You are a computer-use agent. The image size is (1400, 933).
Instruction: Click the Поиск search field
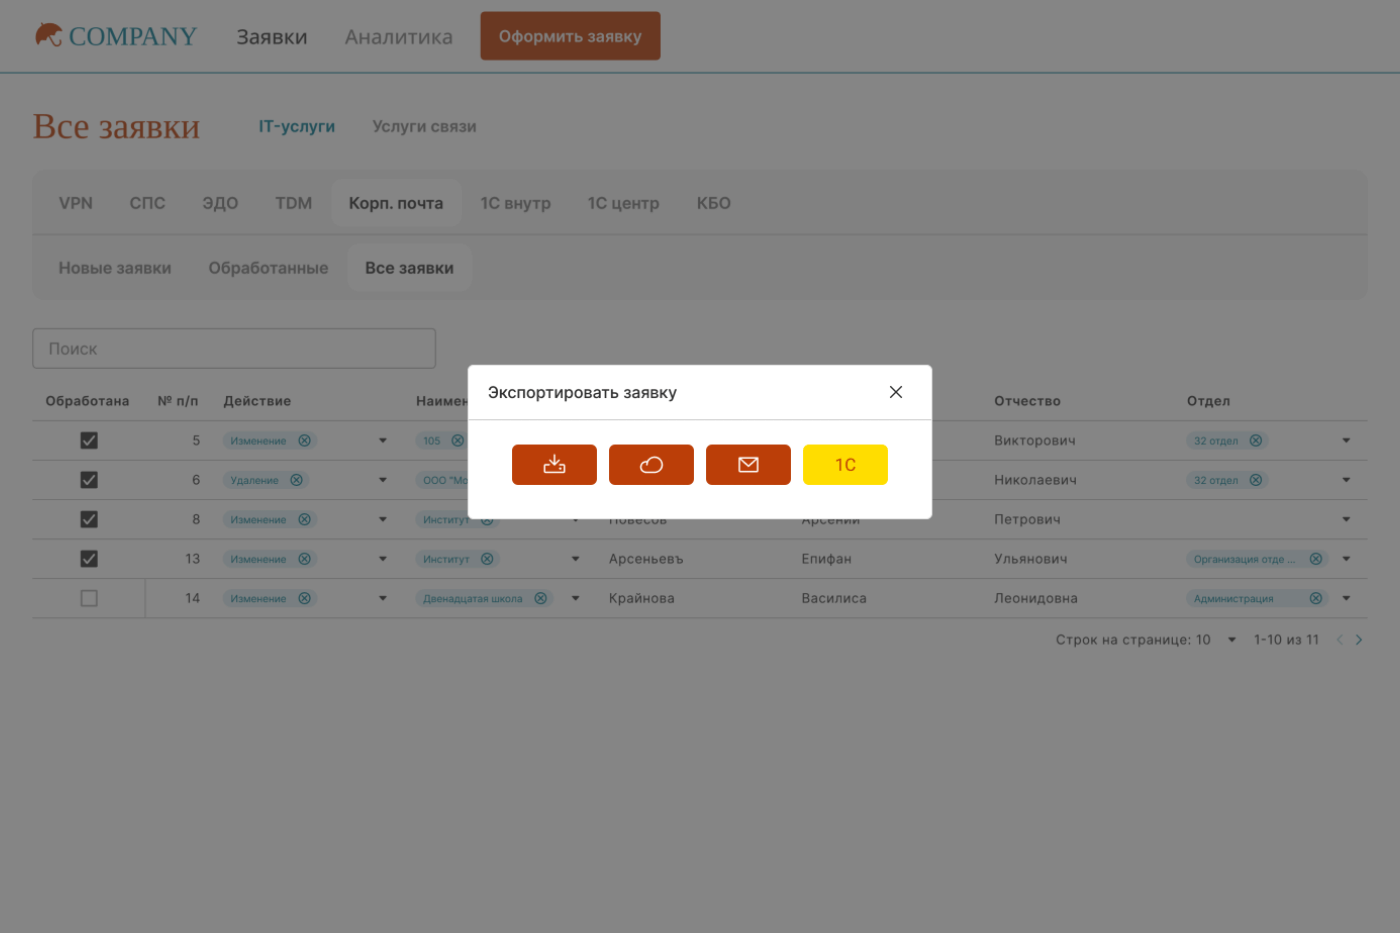[x=234, y=349]
